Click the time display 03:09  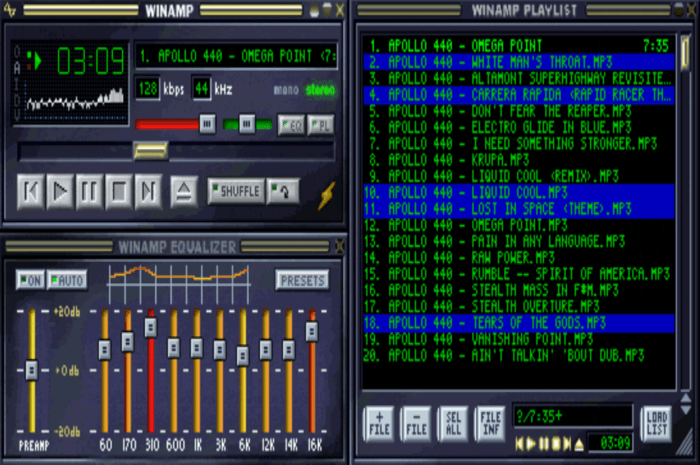[x=91, y=61]
